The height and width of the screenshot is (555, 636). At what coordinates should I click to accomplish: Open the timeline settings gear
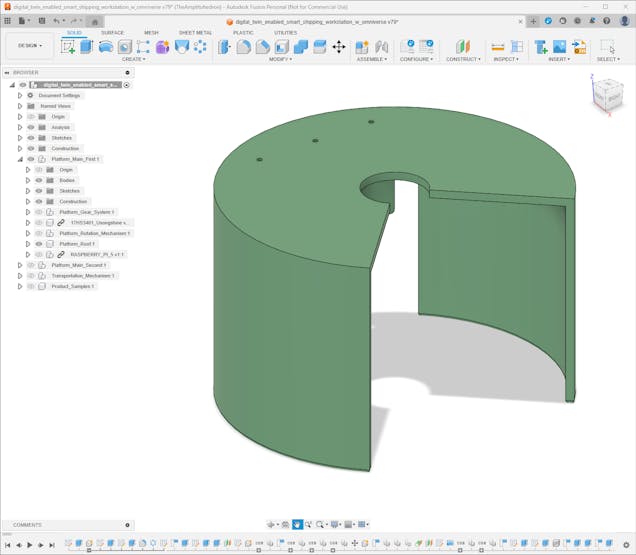coord(626,545)
